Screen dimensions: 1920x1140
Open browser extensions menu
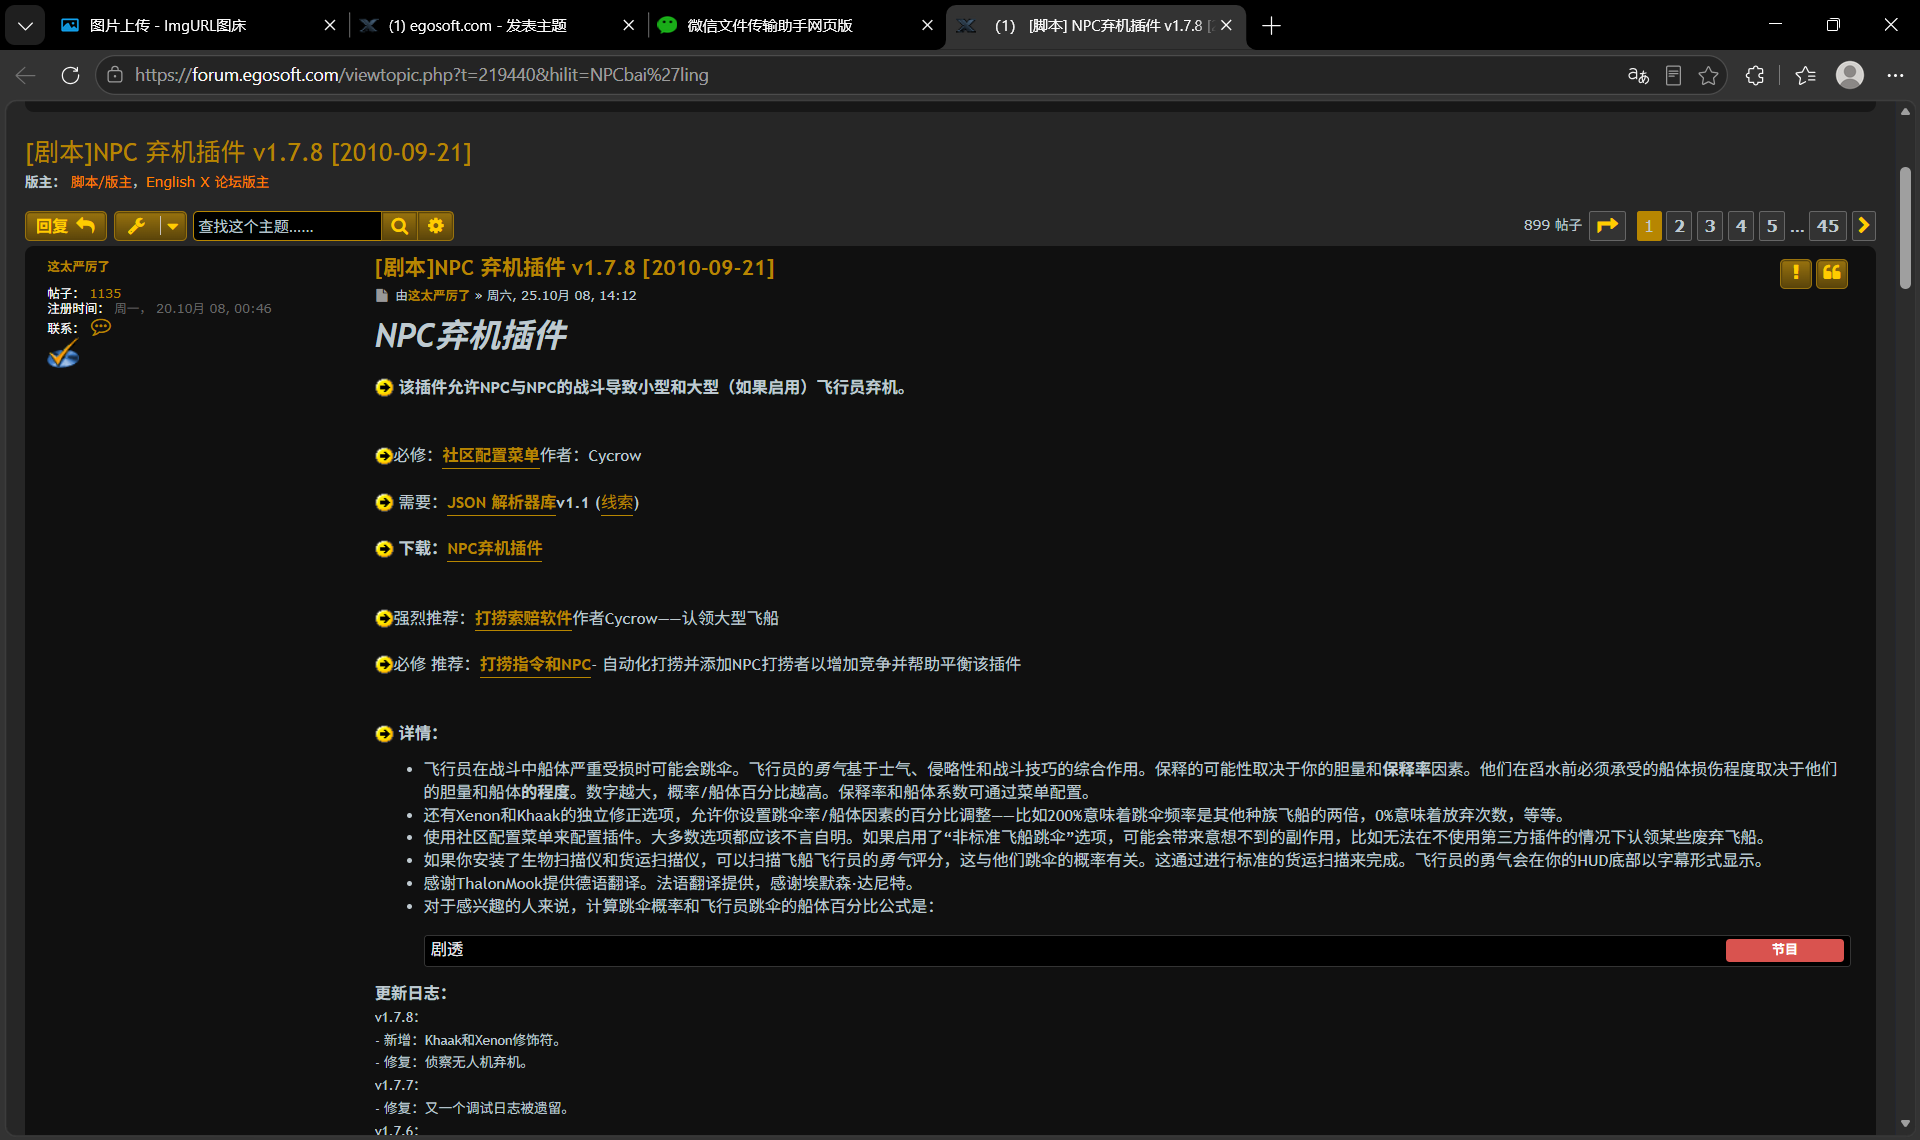pos(1754,75)
